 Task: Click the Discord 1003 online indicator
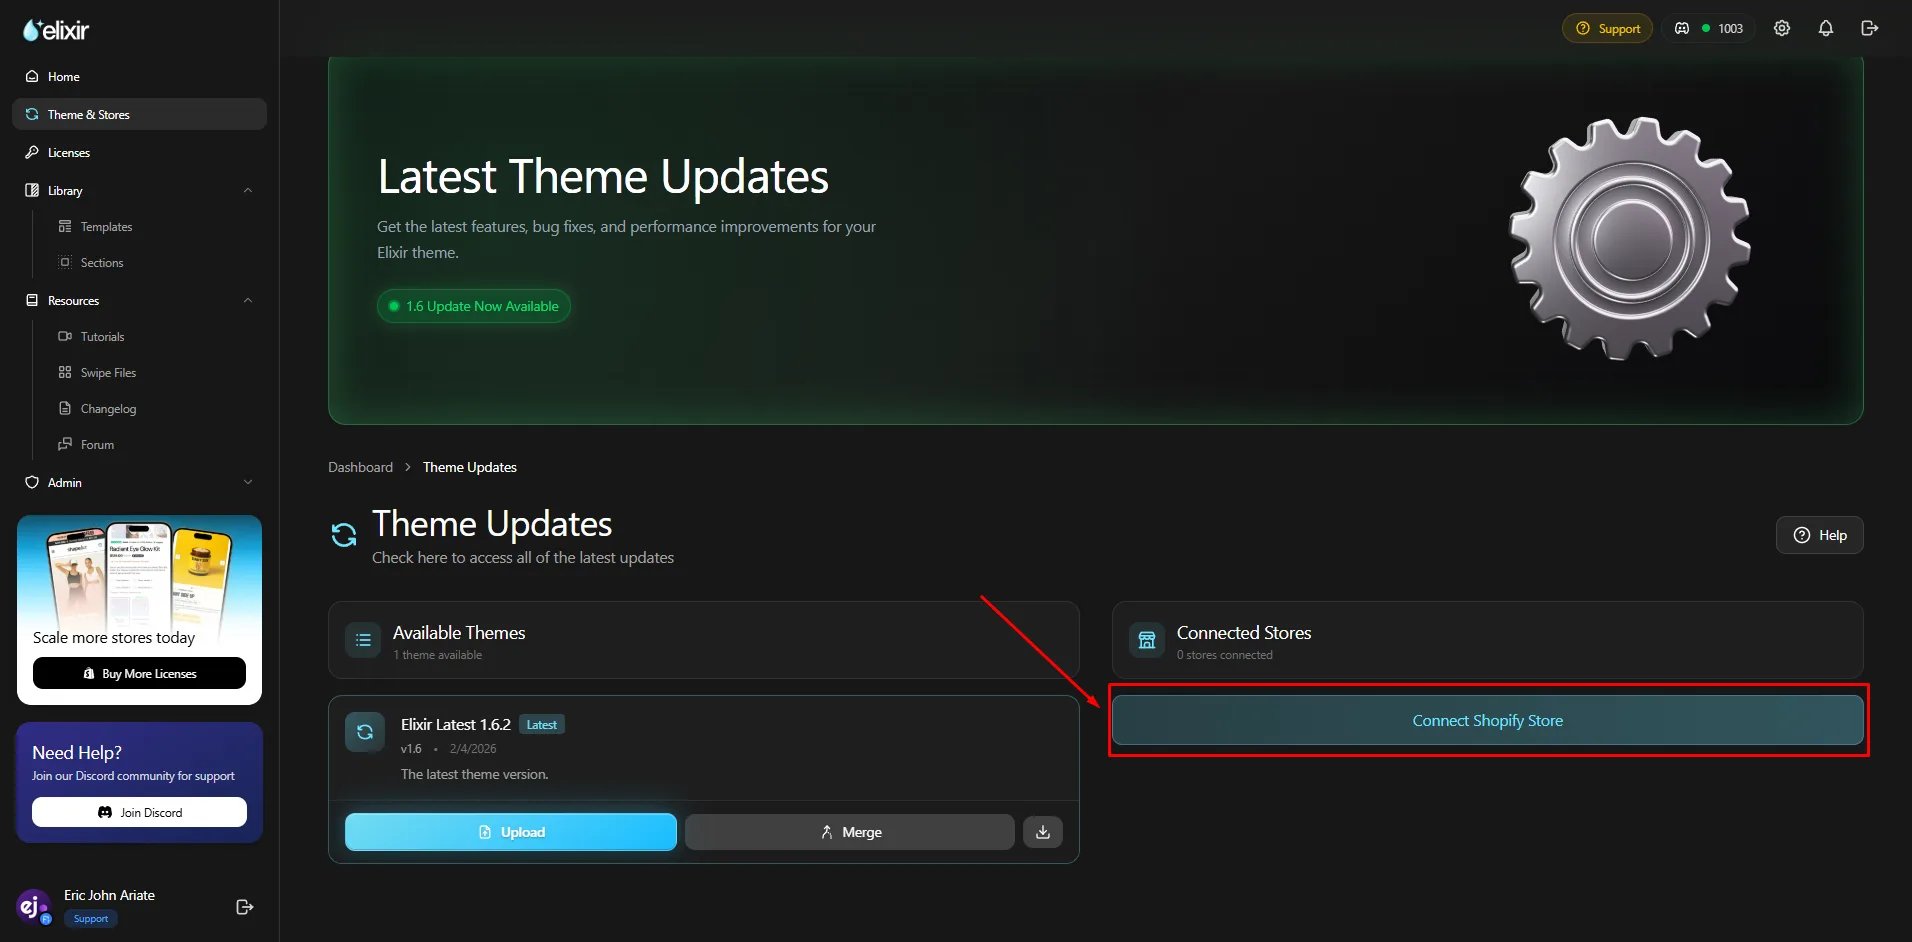pyautogui.click(x=1708, y=28)
